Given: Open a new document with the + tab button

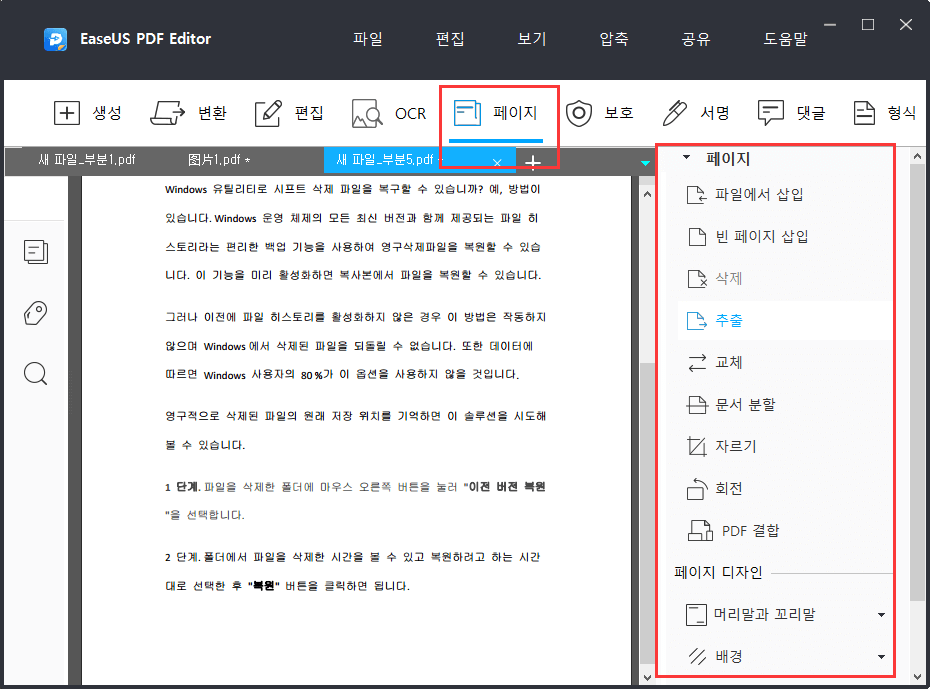Looking at the screenshot, I should point(533,161).
